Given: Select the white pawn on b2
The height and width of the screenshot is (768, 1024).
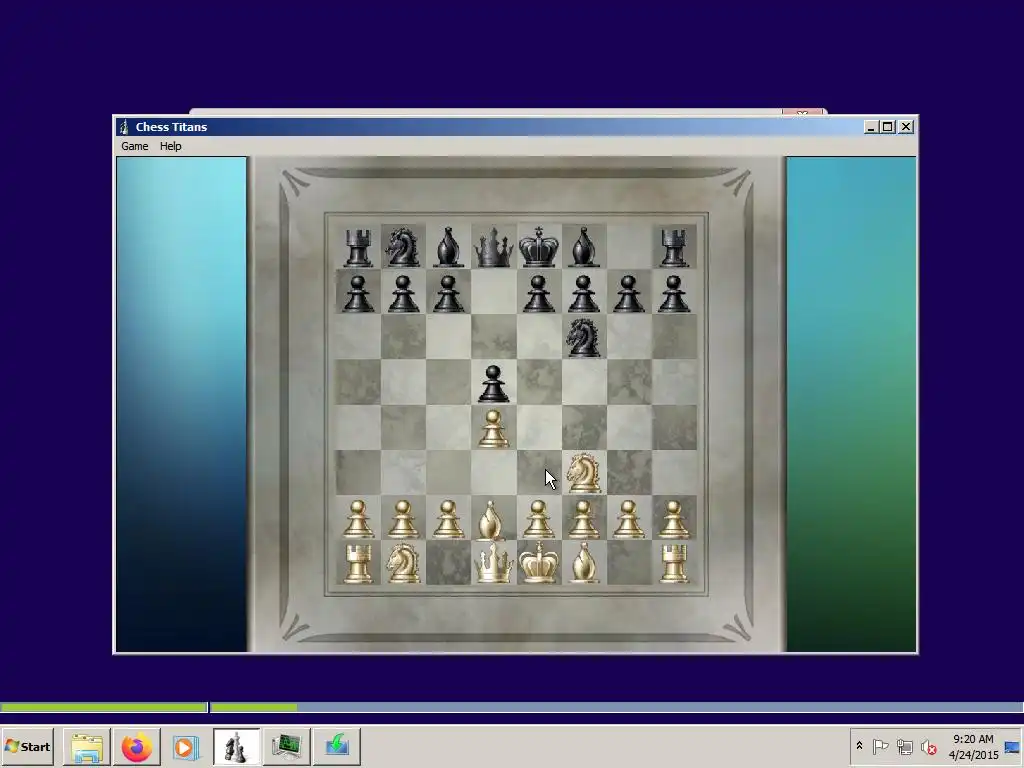Looking at the screenshot, I should [403, 519].
